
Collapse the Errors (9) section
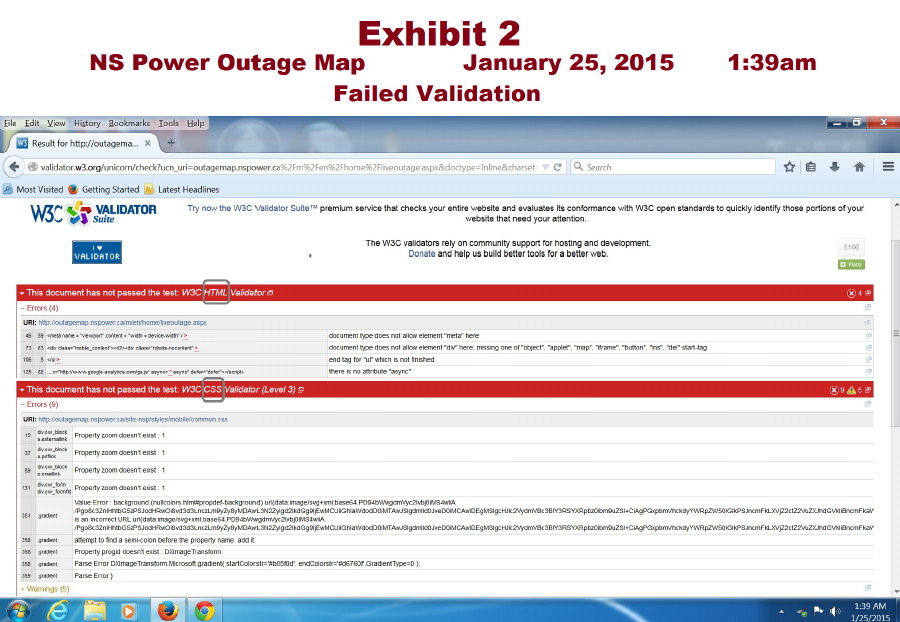tap(40, 405)
